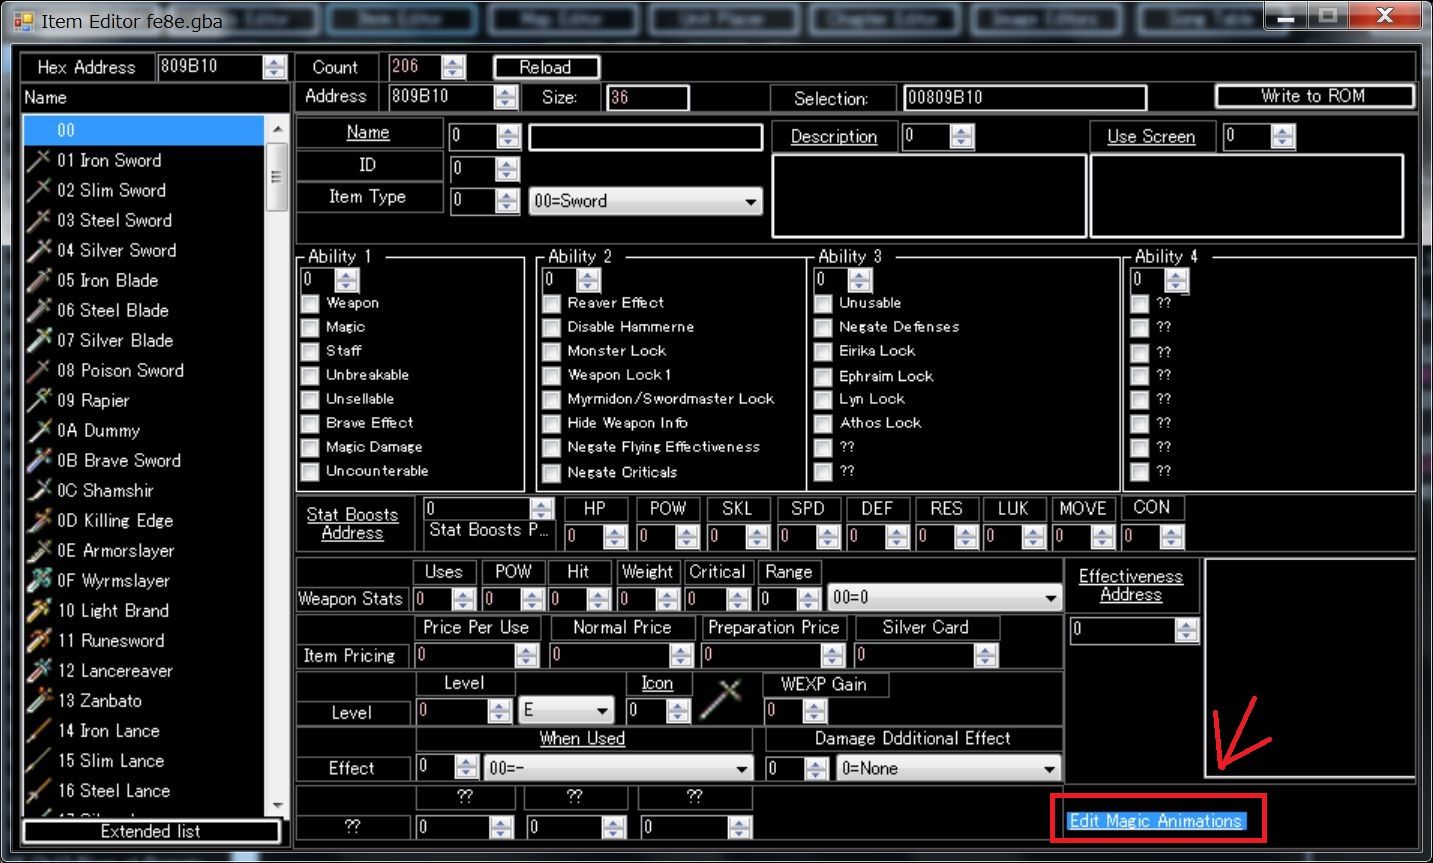The width and height of the screenshot is (1433, 863).
Task: Click the Write to ROM button
Action: 1313,96
